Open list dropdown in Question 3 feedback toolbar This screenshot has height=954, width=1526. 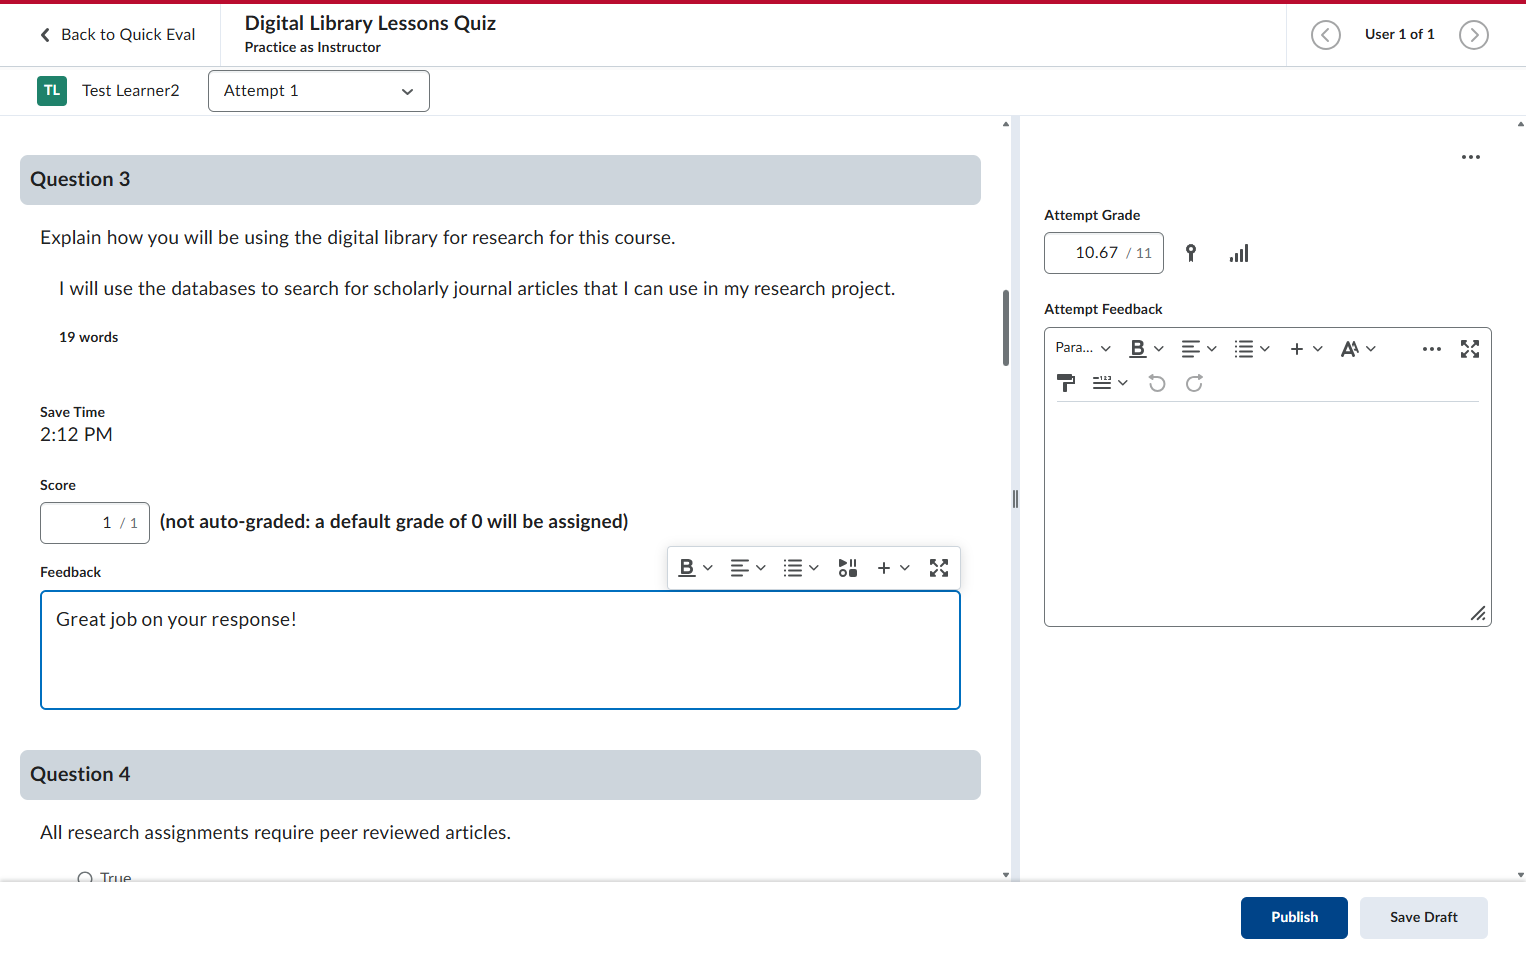point(801,568)
